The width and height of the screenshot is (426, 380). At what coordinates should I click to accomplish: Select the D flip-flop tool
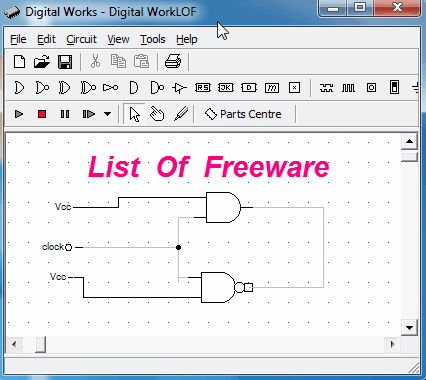click(249, 88)
